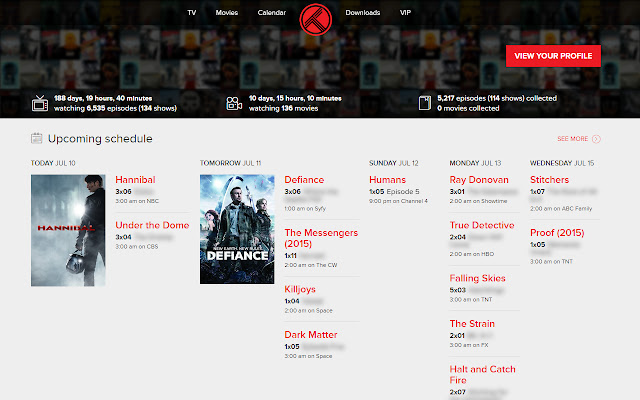
Task: Open the Killjoys show link
Action: point(300,289)
